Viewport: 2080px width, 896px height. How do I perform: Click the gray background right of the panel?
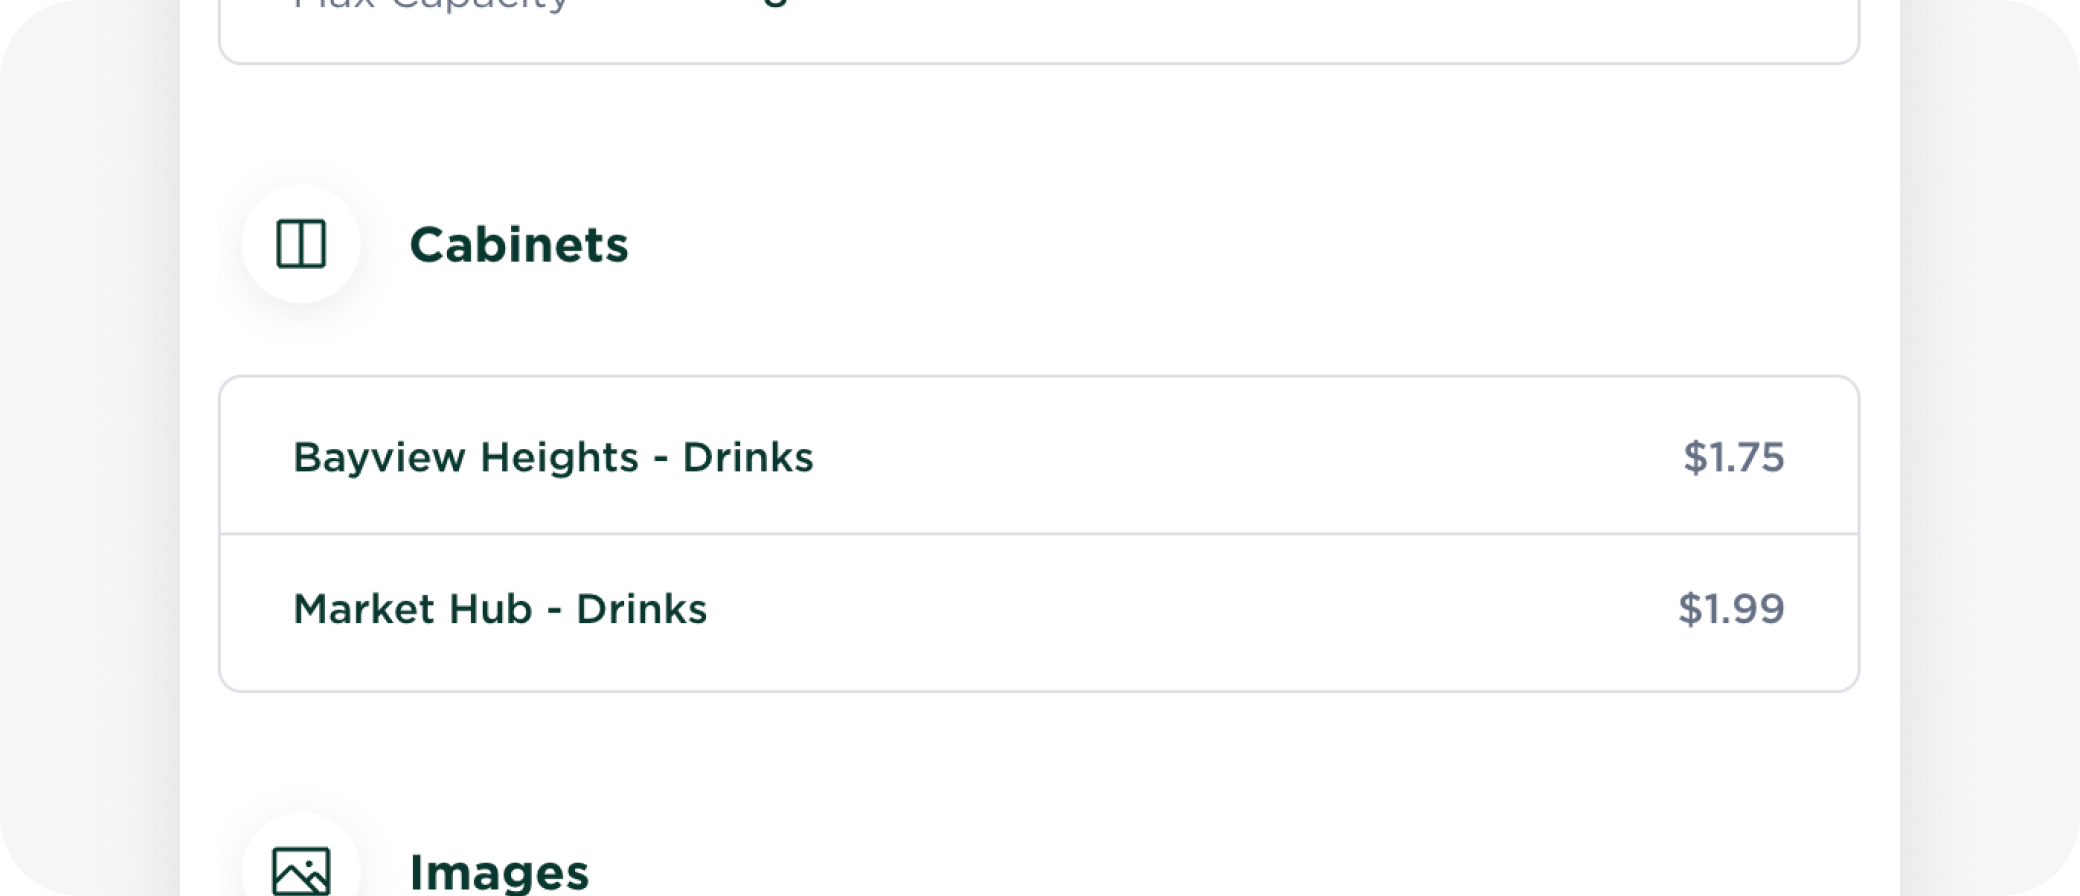coord(1990,450)
